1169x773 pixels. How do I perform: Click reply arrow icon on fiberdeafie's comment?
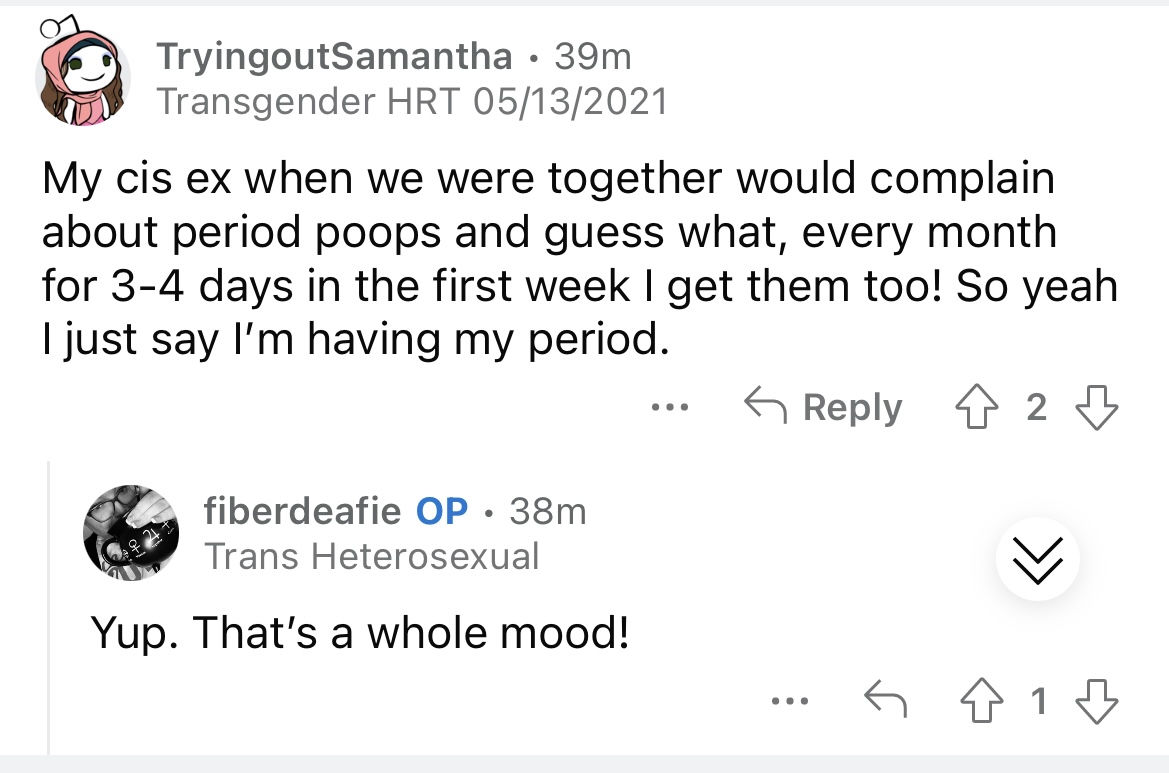(886, 699)
